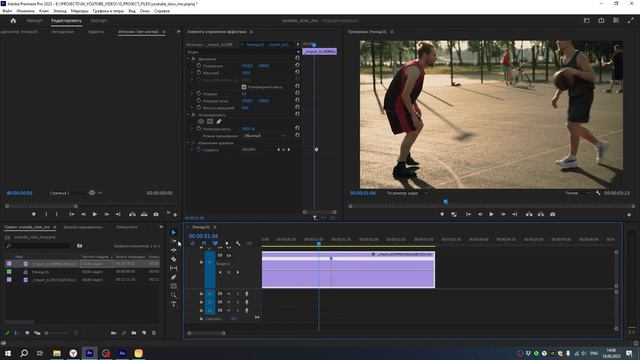Reset the Scale parameter
Viewport: 640px width, 360px height.
297,72
